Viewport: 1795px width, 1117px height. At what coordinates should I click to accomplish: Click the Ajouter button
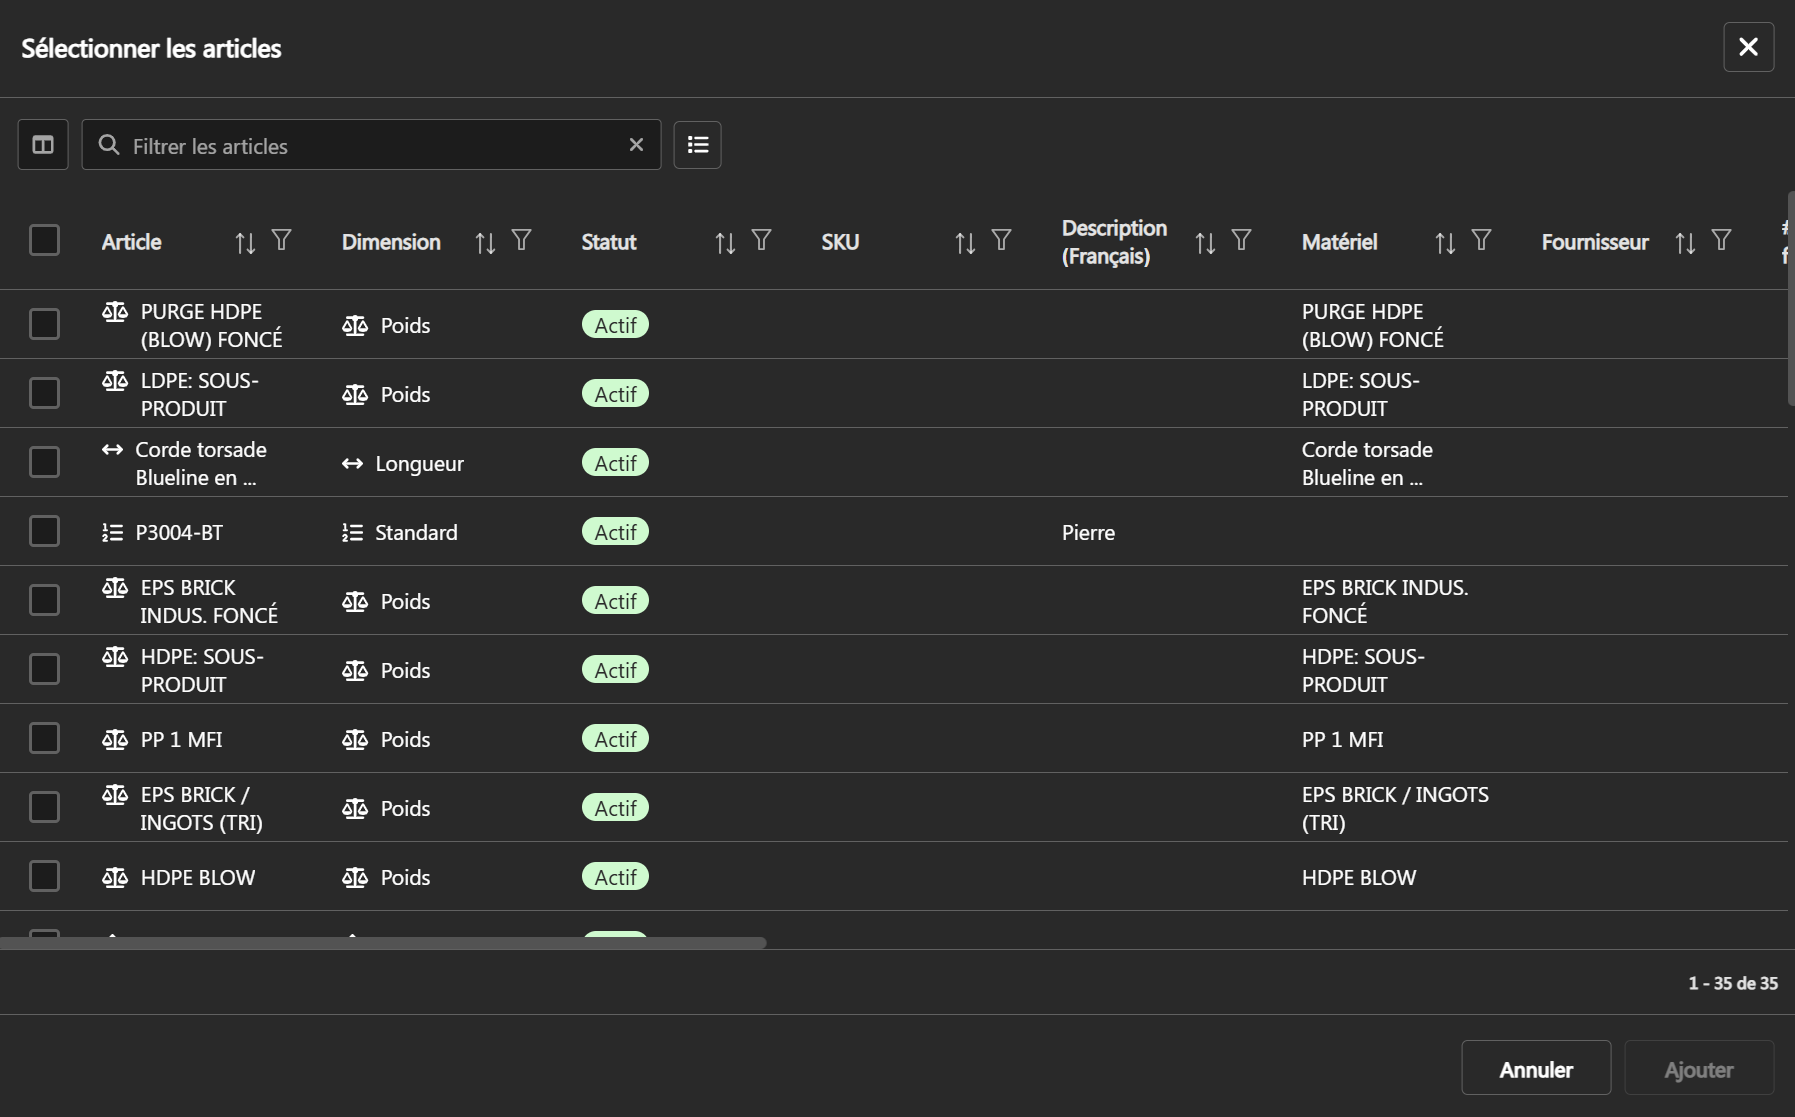tap(1698, 1069)
